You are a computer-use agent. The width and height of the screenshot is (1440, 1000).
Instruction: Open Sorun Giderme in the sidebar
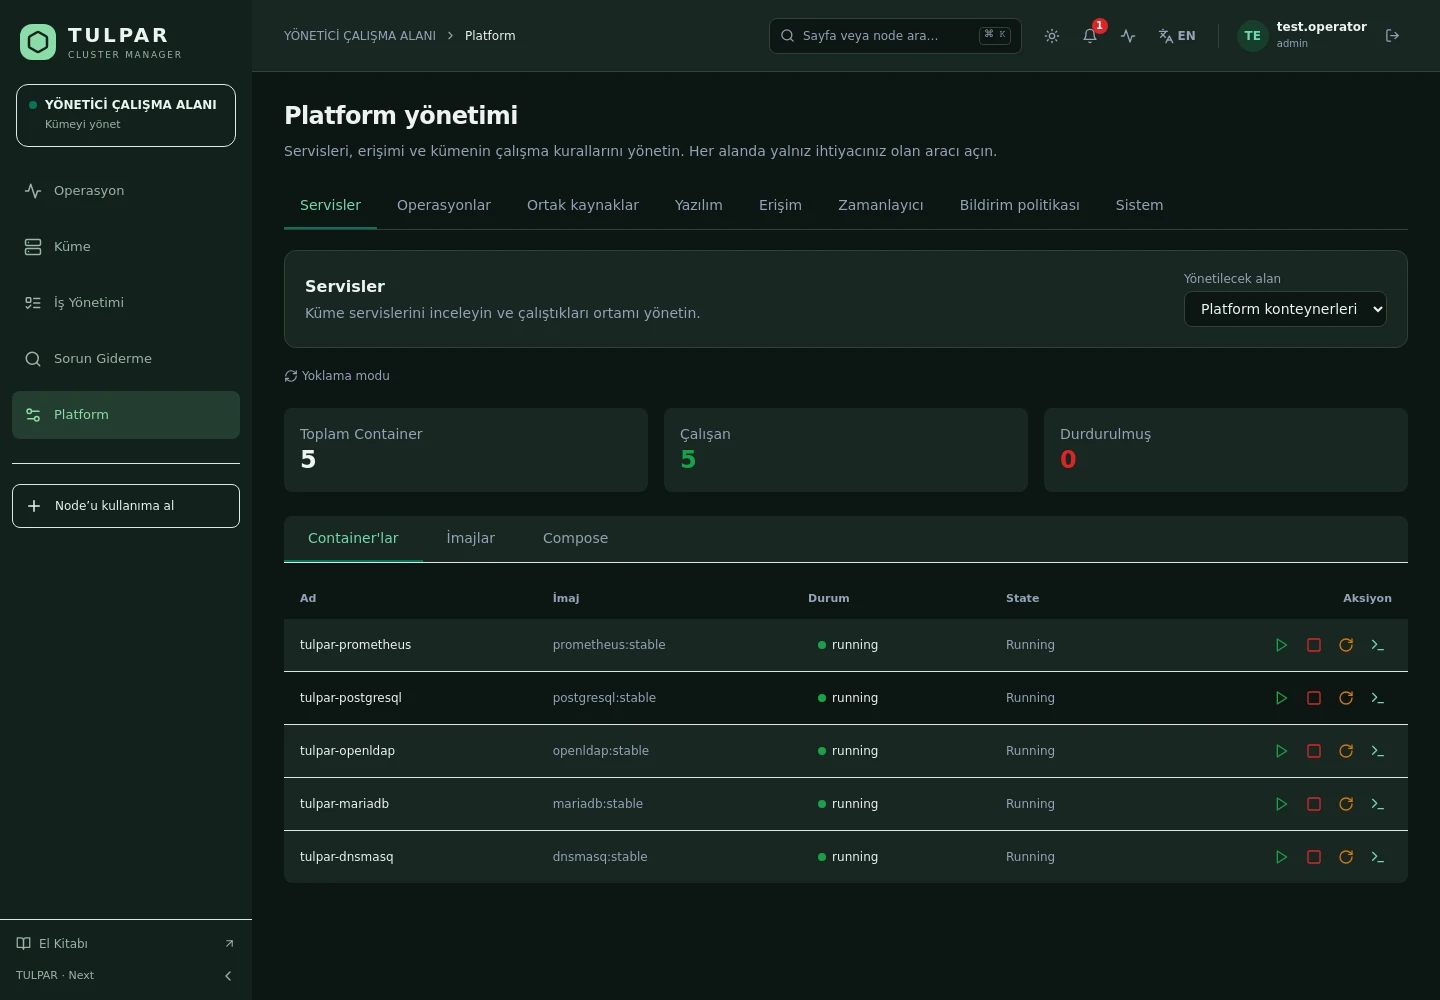(x=126, y=359)
